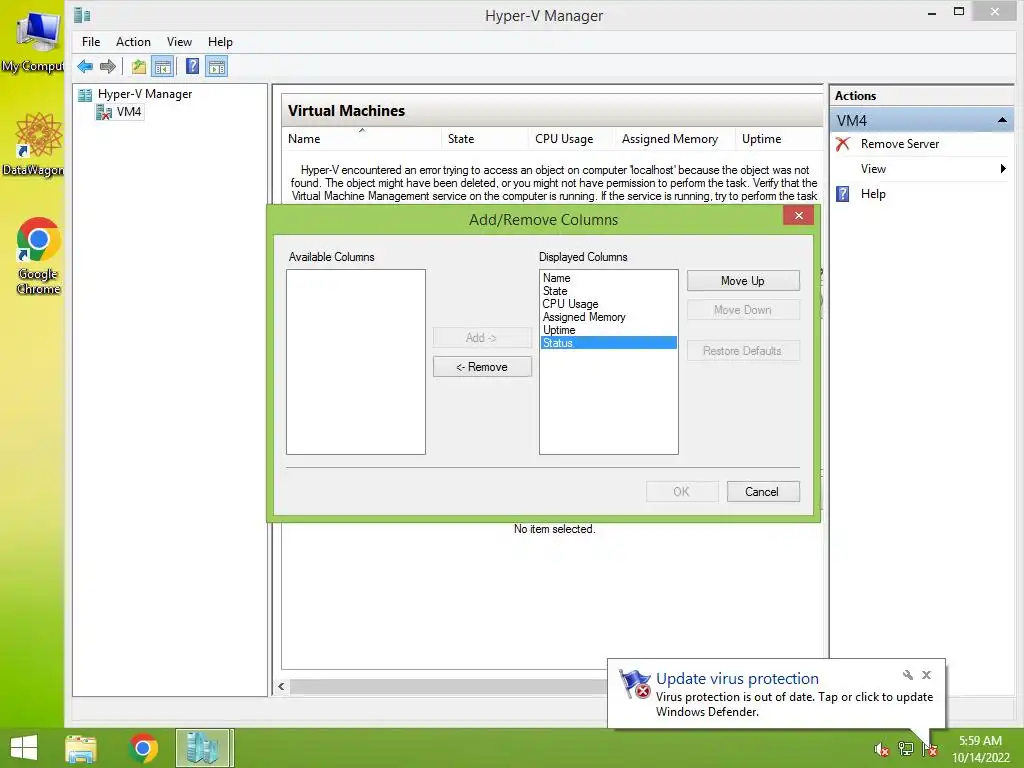This screenshot has height=768, width=1024.
Task: Sort by the Name column header
Action: [x=361, y=138]
